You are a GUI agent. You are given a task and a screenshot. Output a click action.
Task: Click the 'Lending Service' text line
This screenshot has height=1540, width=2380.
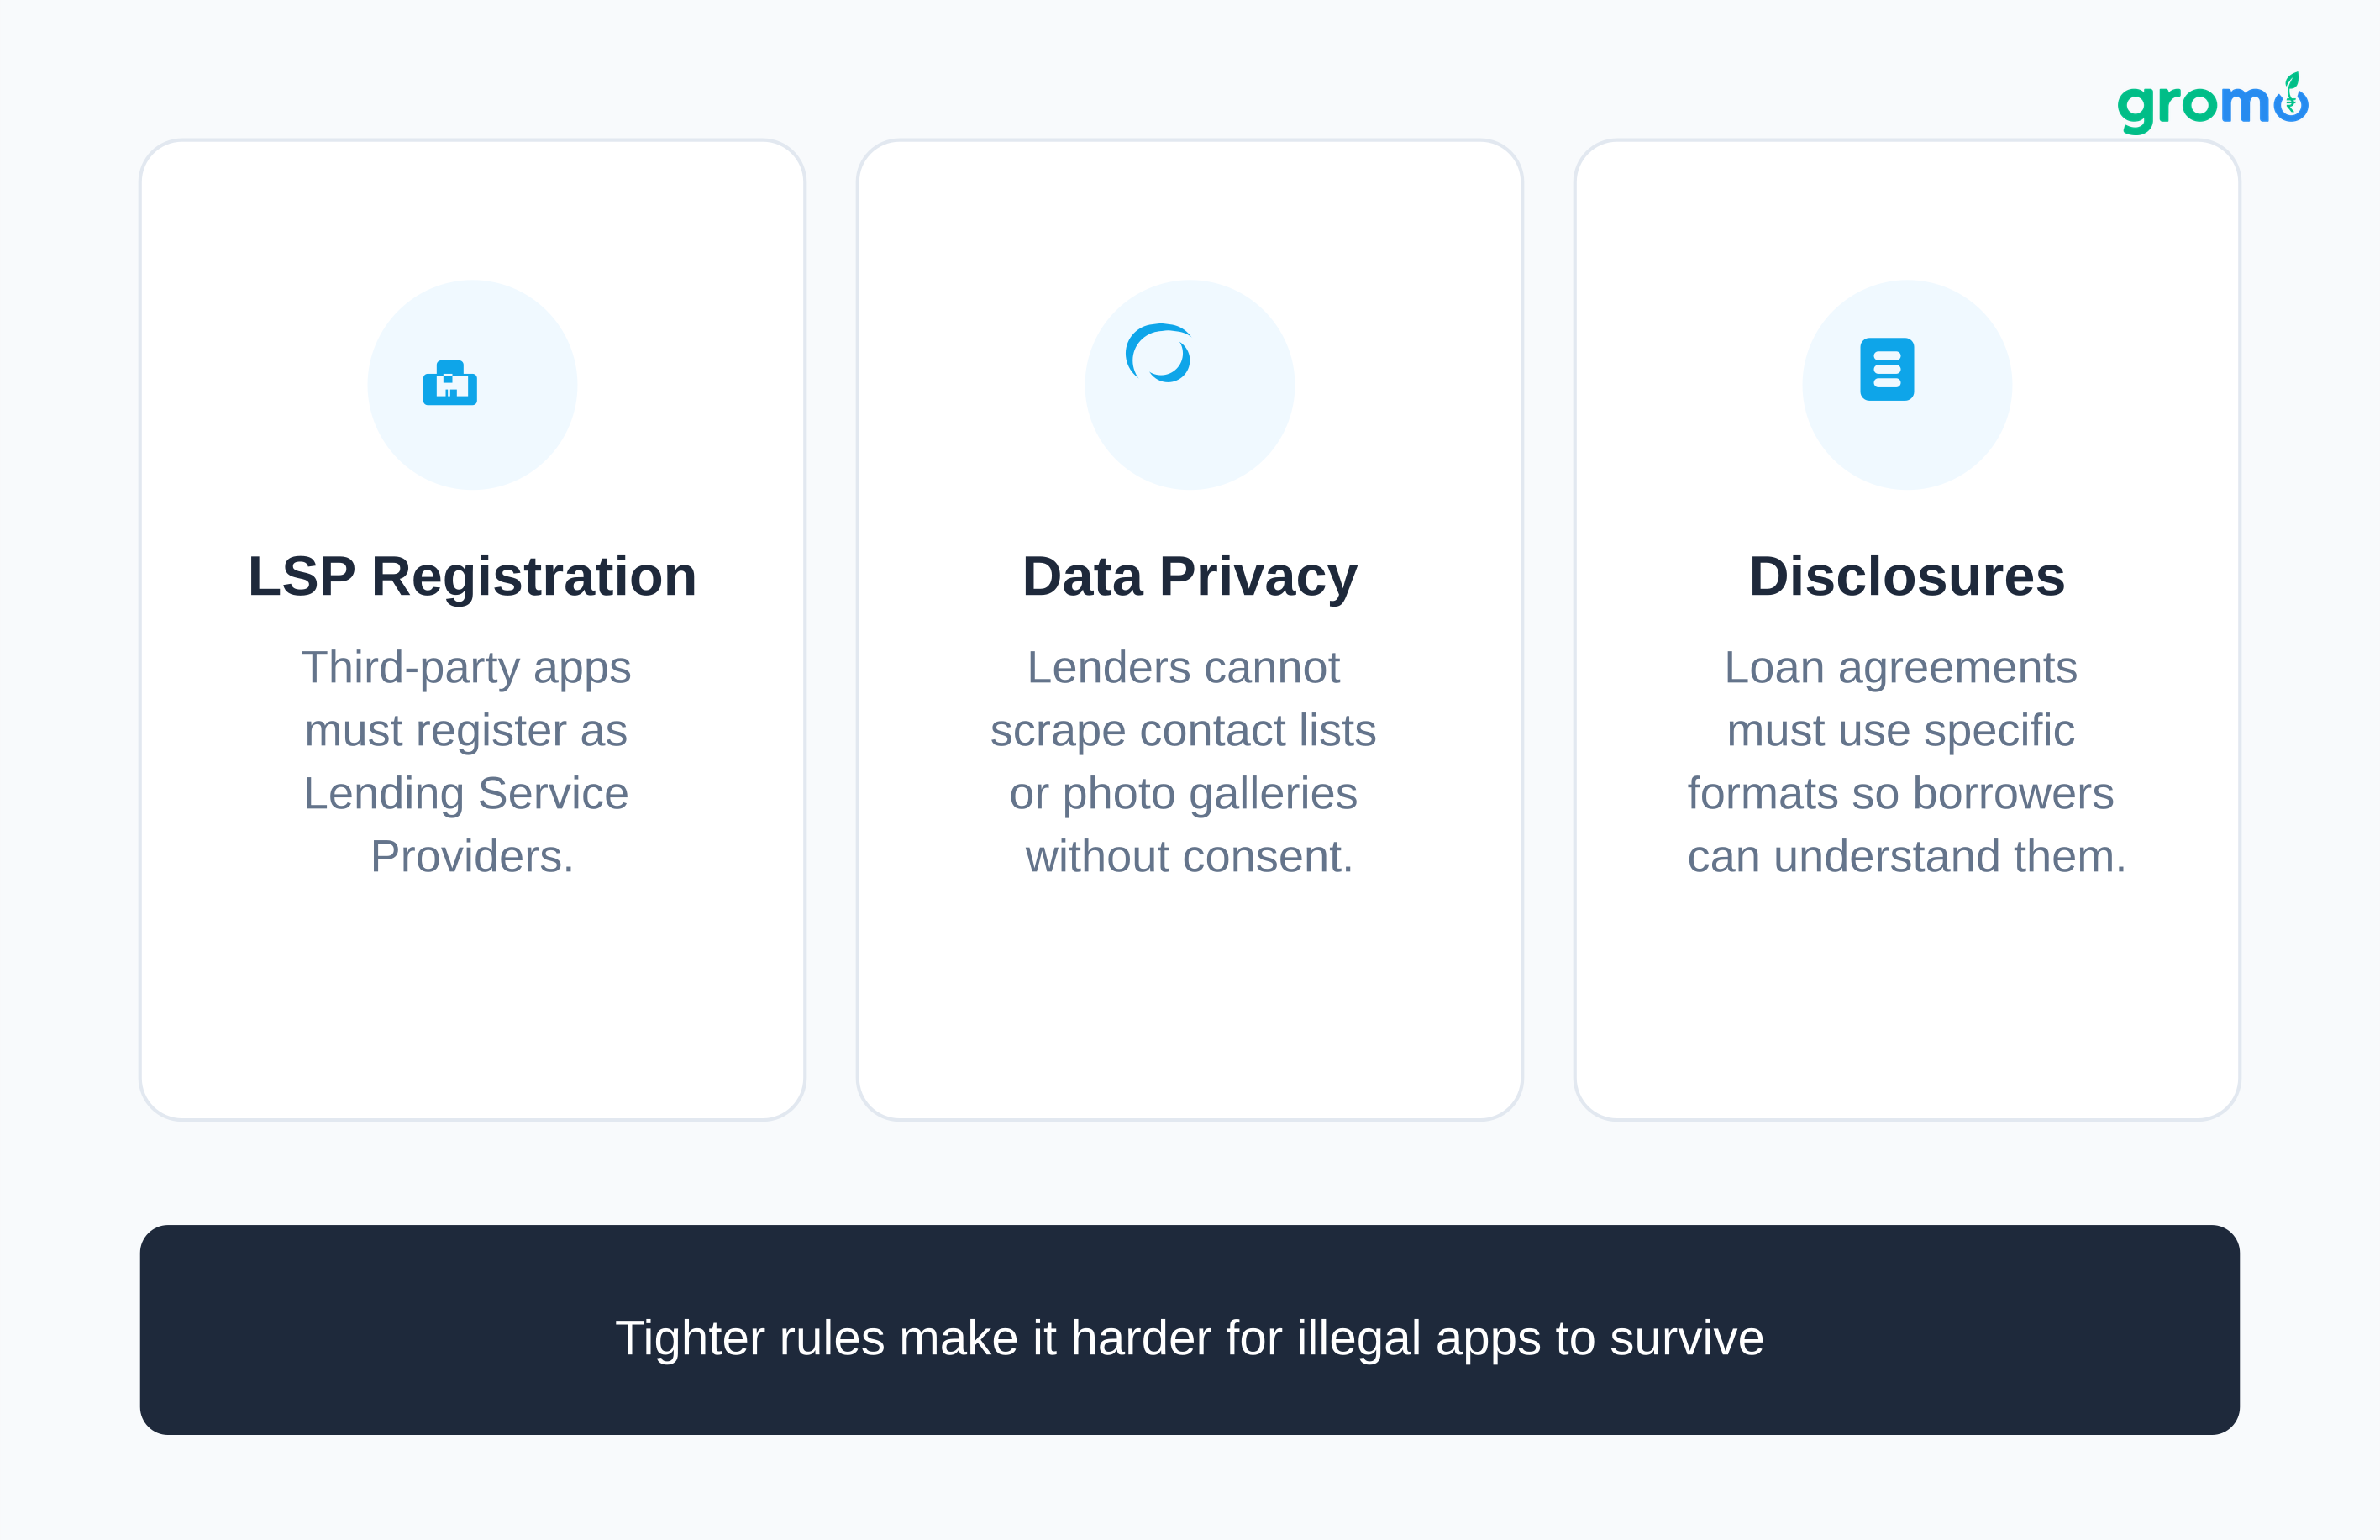tap(466, 794)
